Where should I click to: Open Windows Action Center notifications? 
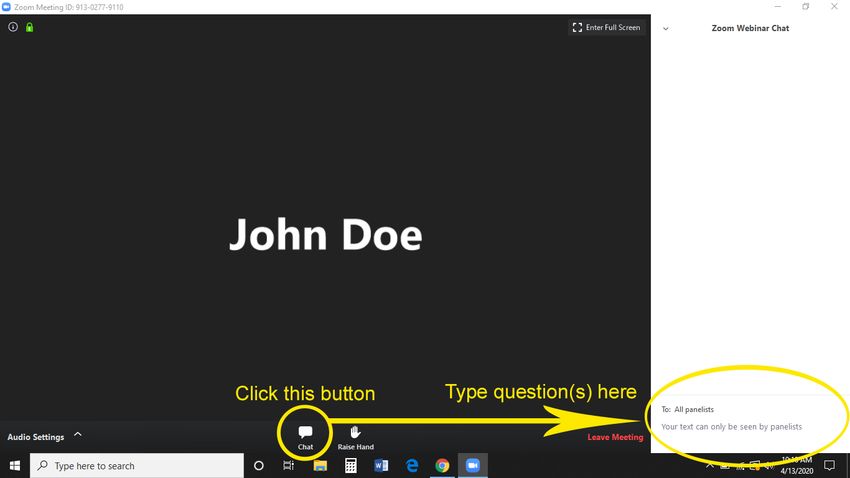(x=829, y=466)
